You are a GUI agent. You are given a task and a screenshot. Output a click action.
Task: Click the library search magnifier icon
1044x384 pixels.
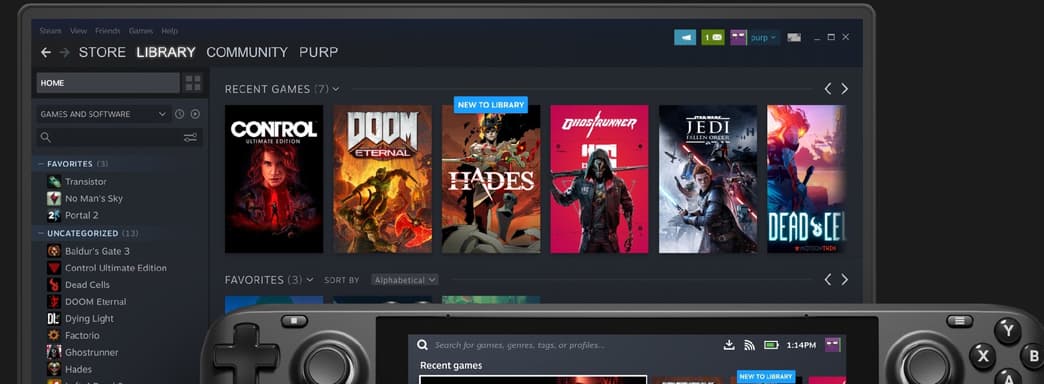tap(45, 138)
